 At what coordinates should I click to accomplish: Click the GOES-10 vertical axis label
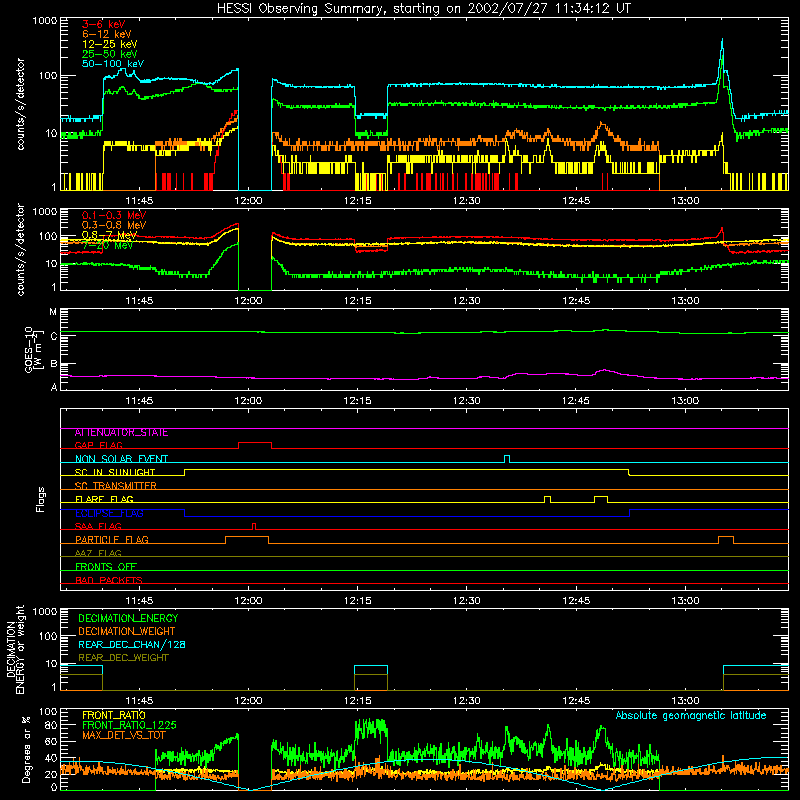coord(32,349)
